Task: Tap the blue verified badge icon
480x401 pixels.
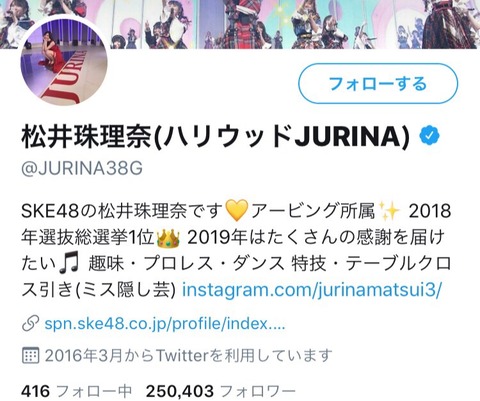Action: pyautogui.click(x=429, y=136)
